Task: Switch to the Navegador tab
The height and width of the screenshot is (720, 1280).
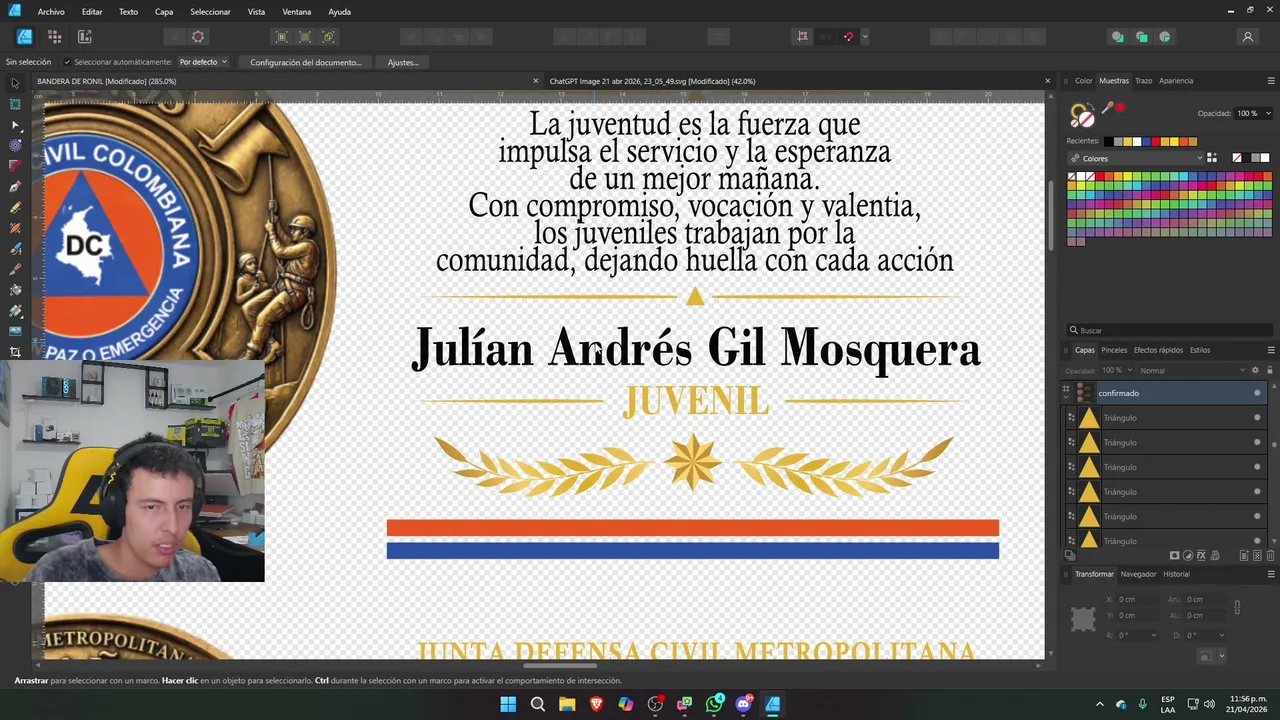Action: (1138, 574)
